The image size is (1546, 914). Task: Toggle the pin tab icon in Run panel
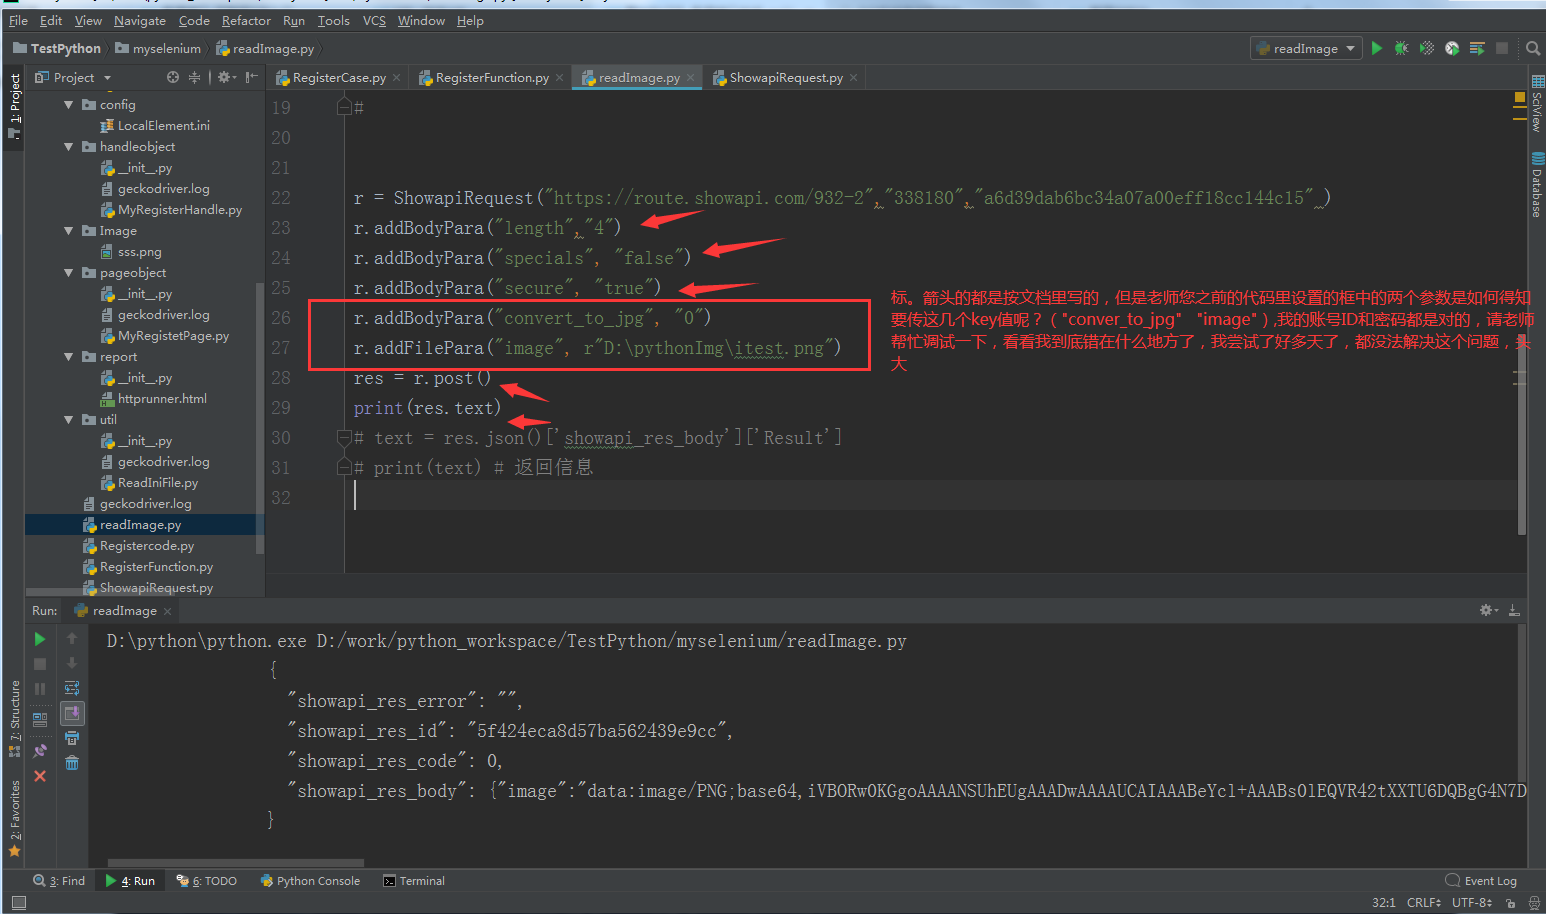[x=40, y=750]
